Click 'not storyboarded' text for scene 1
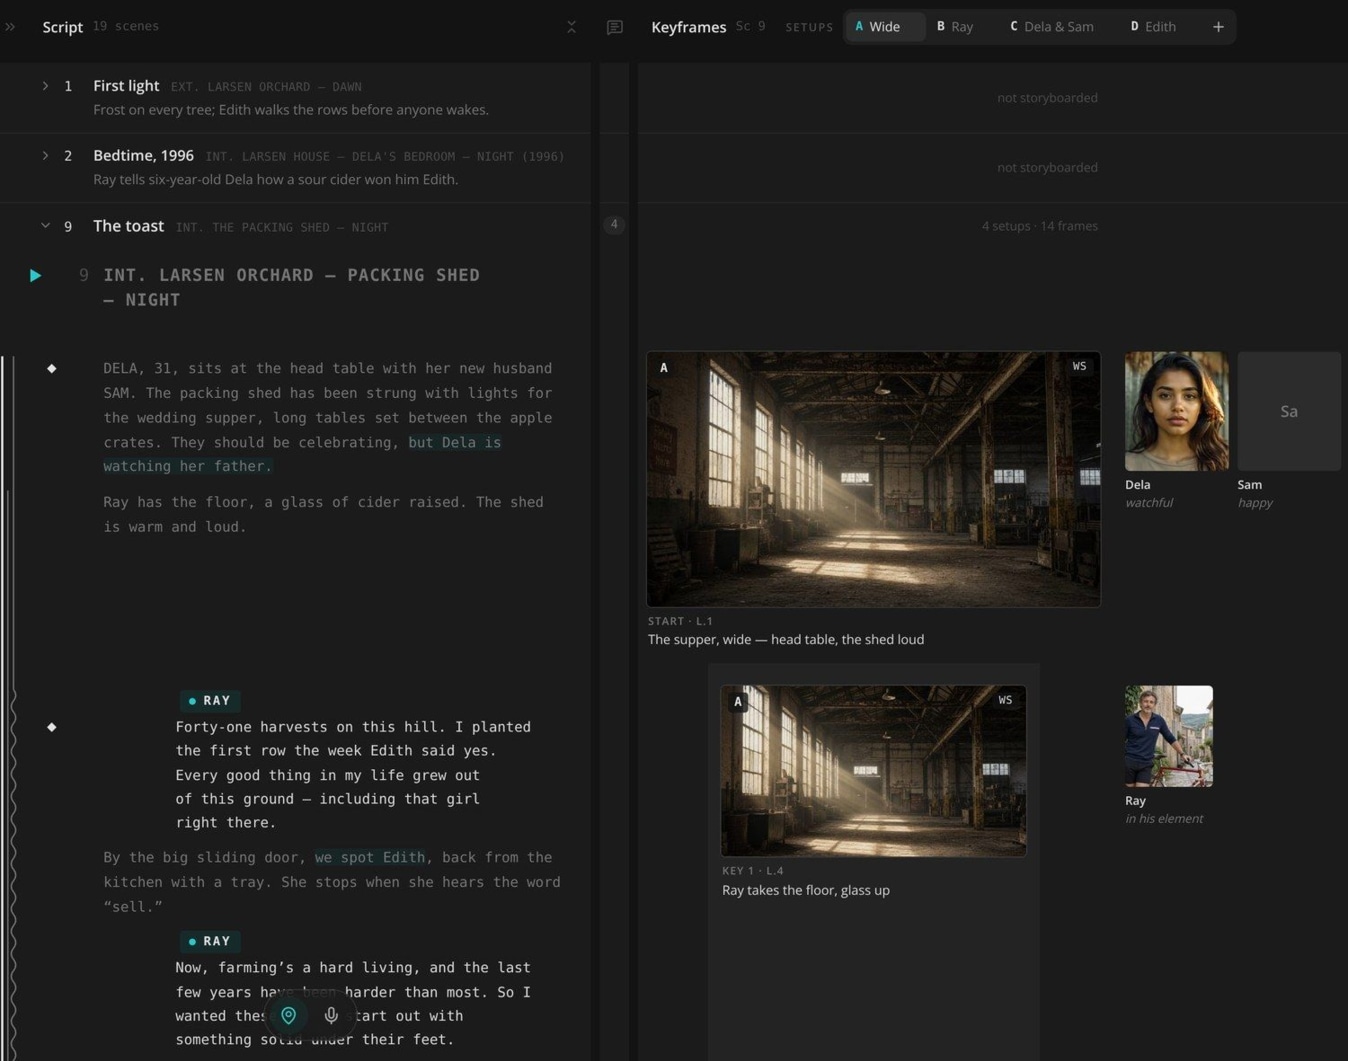 pyautogui.click(x=1047, y=98)
